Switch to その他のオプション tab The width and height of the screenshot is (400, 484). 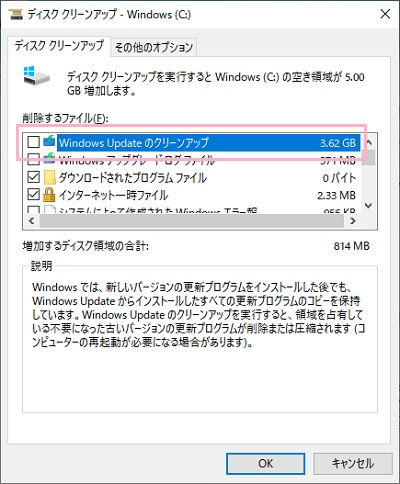[154, 47]
